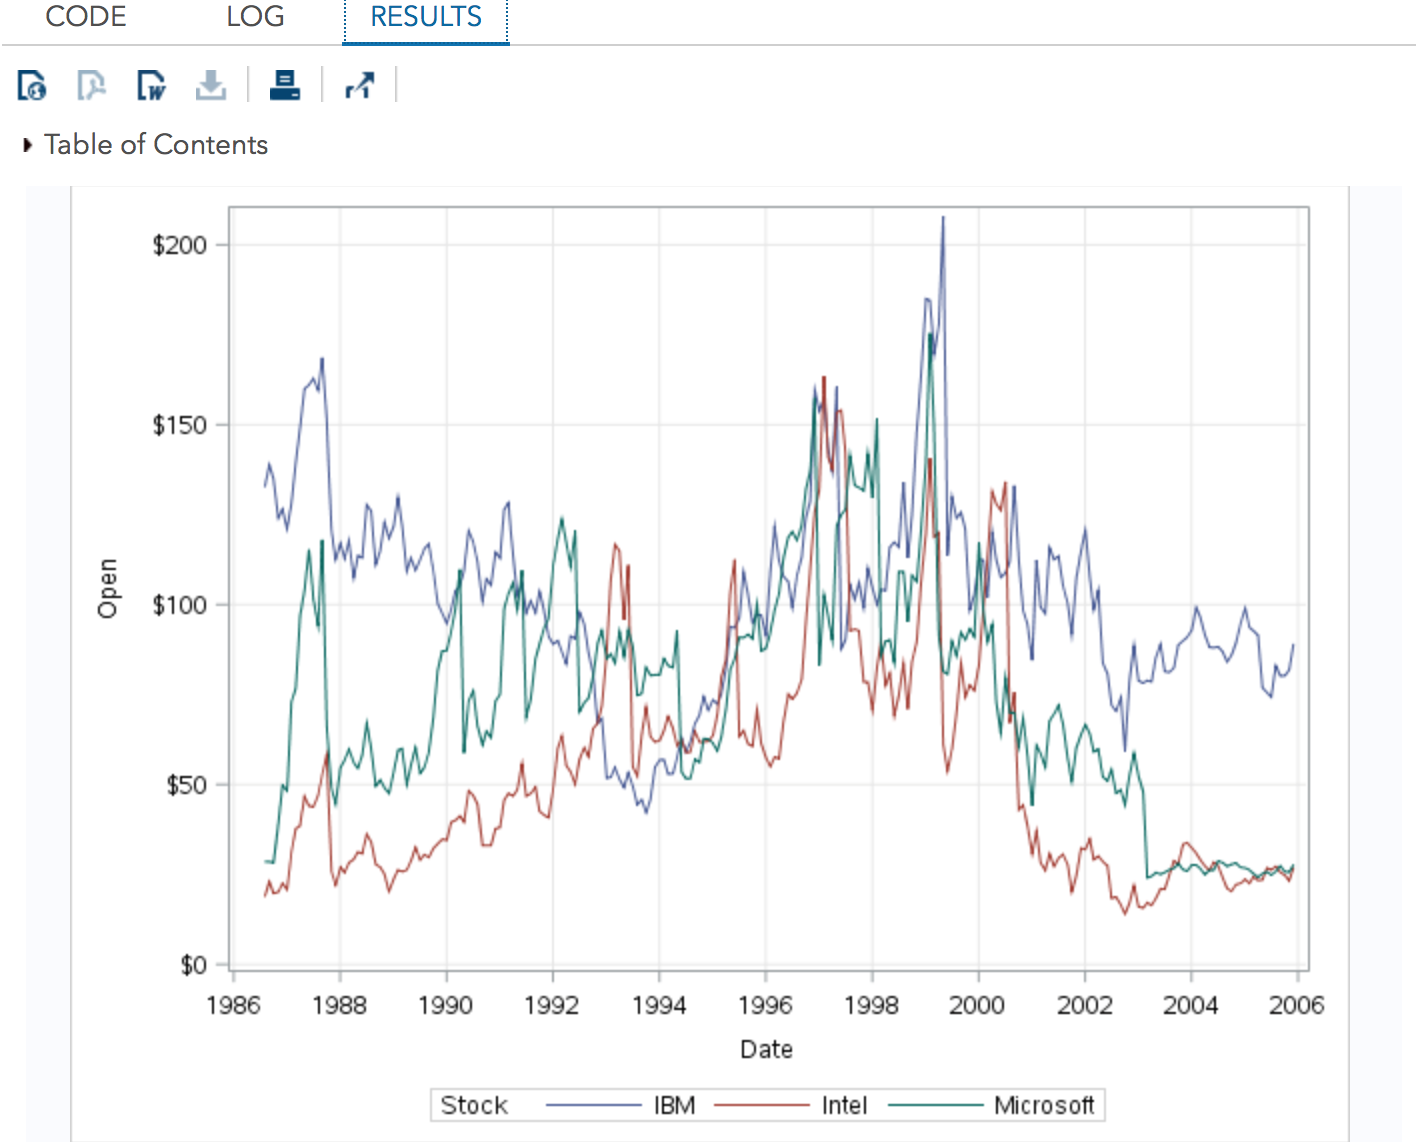Click the download results icon
Viewport: 1416px width, 1144px height.
pyautogui.click(x=211, y=85)
